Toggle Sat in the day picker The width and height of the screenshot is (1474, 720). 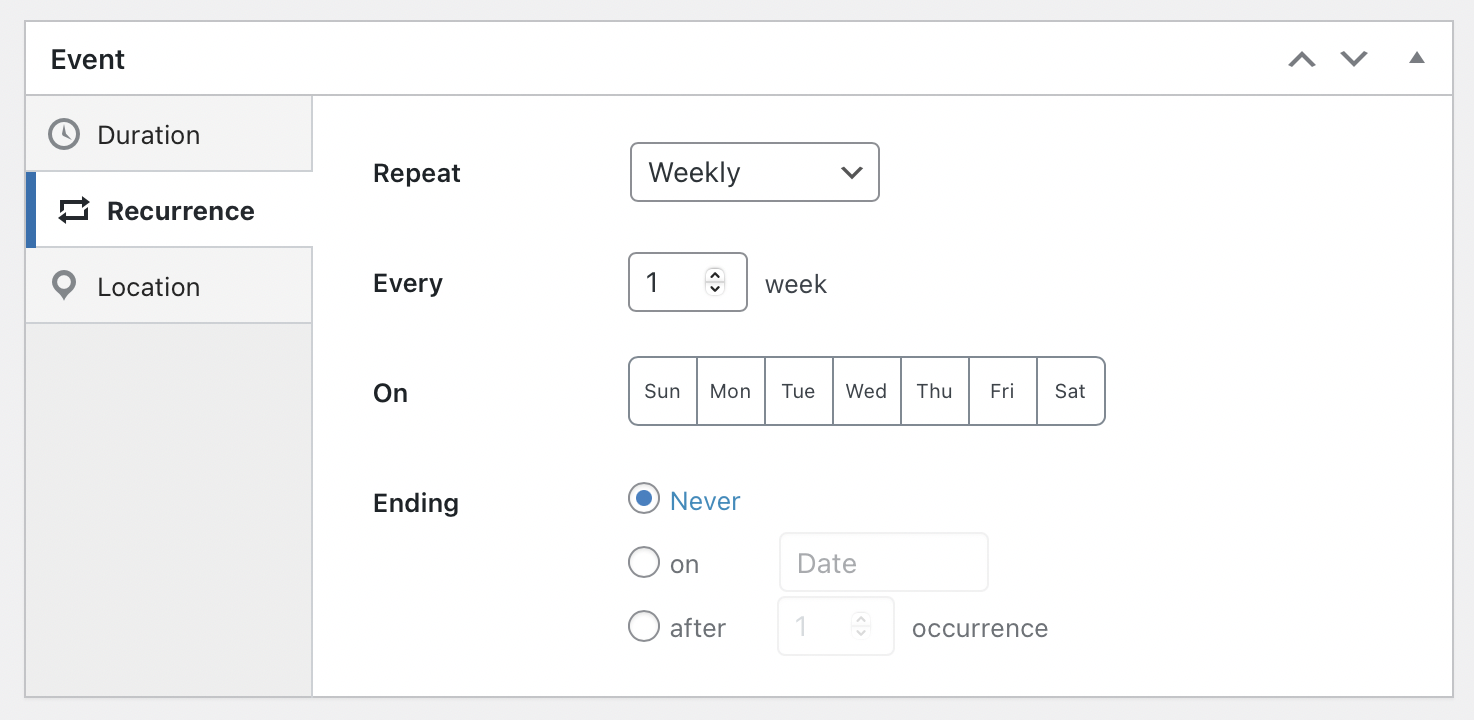(1070, 391)
